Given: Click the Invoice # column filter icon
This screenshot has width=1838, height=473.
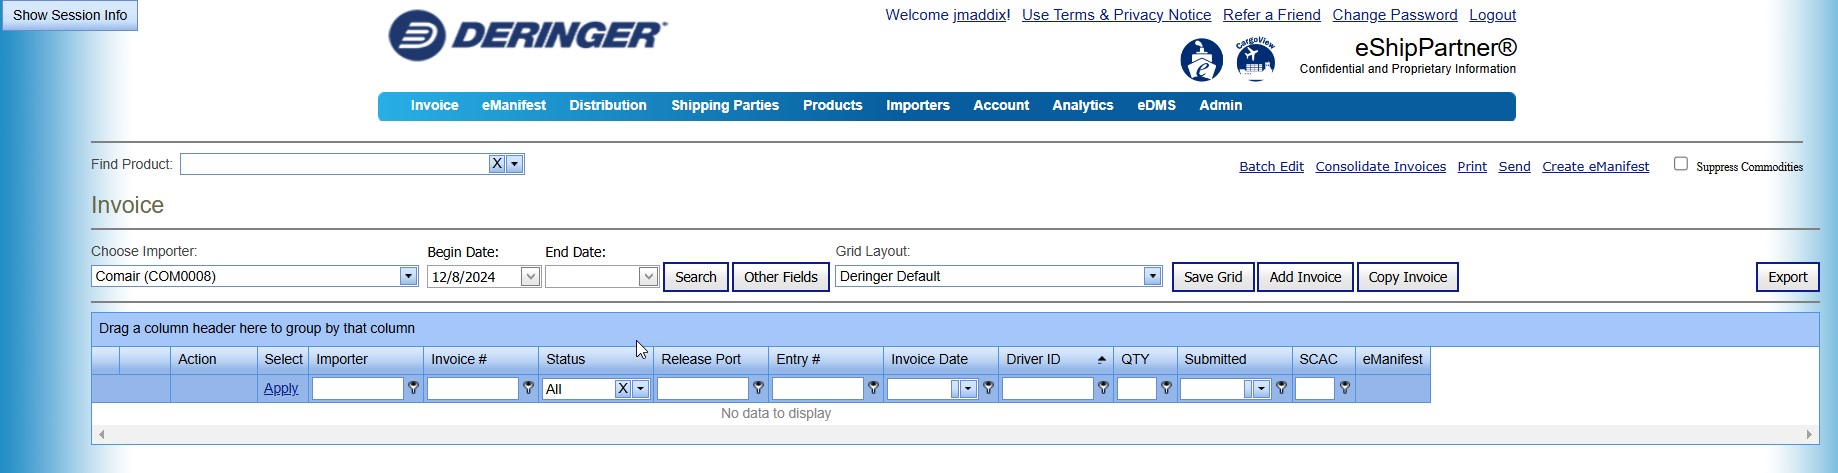Looking at the screenshot, I should point(528,388).
